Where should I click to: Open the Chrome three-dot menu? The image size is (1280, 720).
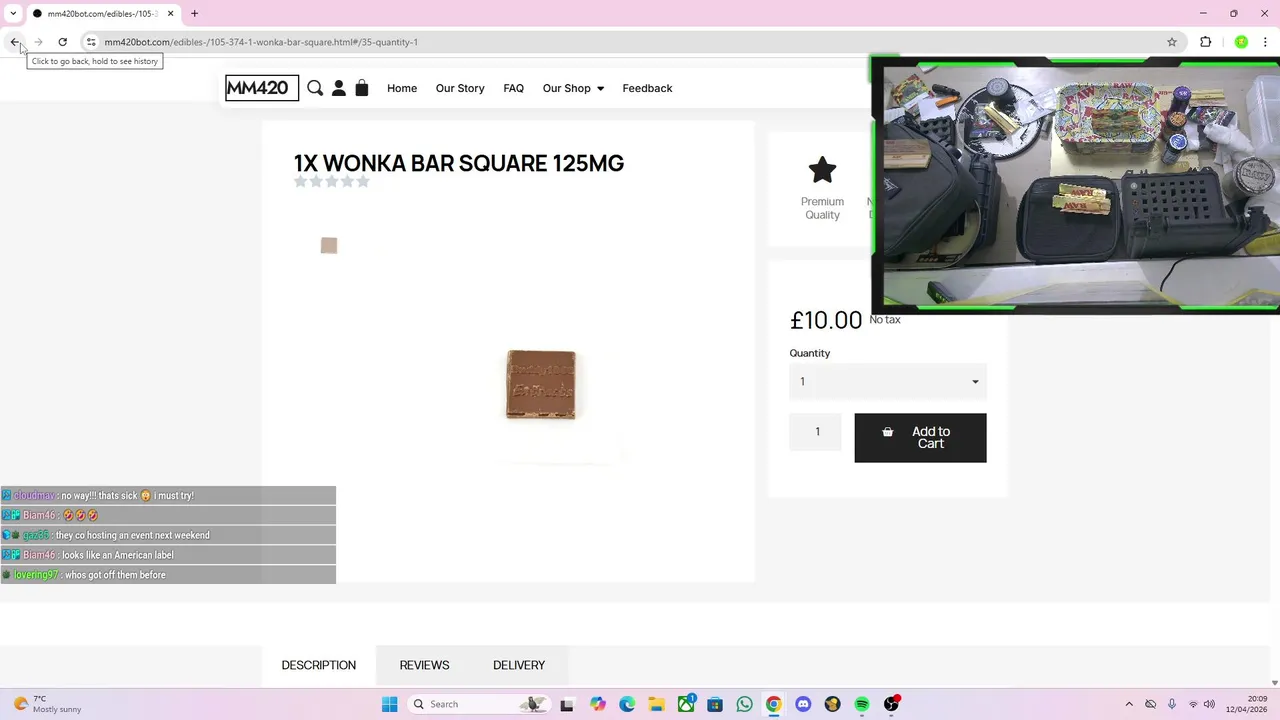[1266, 42]
